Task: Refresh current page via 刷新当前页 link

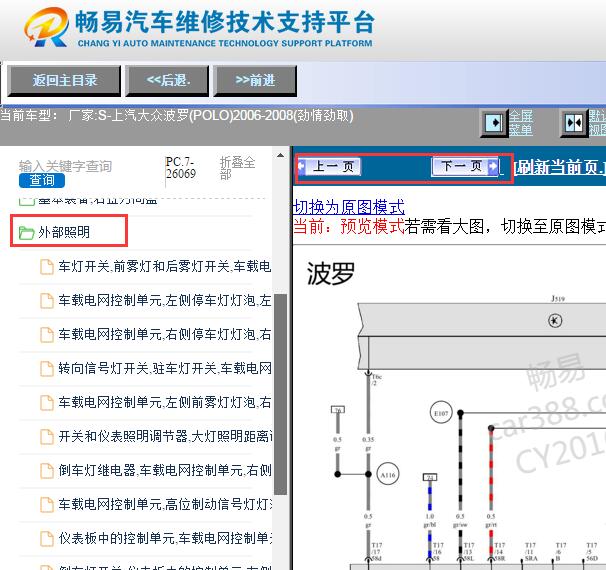Action: (x=559, y=167)
